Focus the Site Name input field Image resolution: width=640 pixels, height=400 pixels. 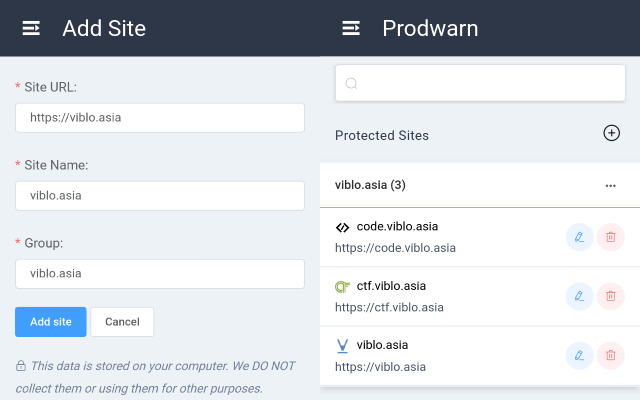160,196
